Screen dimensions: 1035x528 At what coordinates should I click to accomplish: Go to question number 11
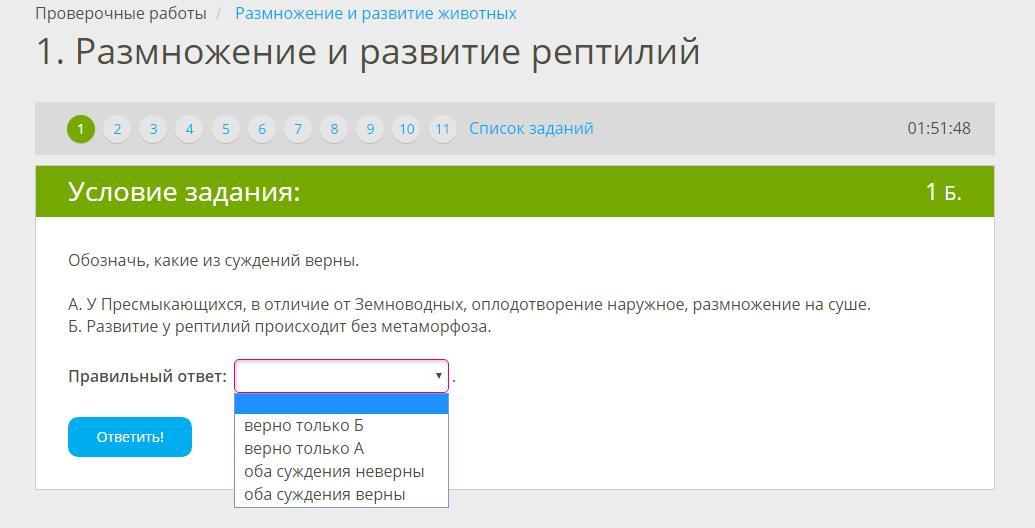[442, 129]
